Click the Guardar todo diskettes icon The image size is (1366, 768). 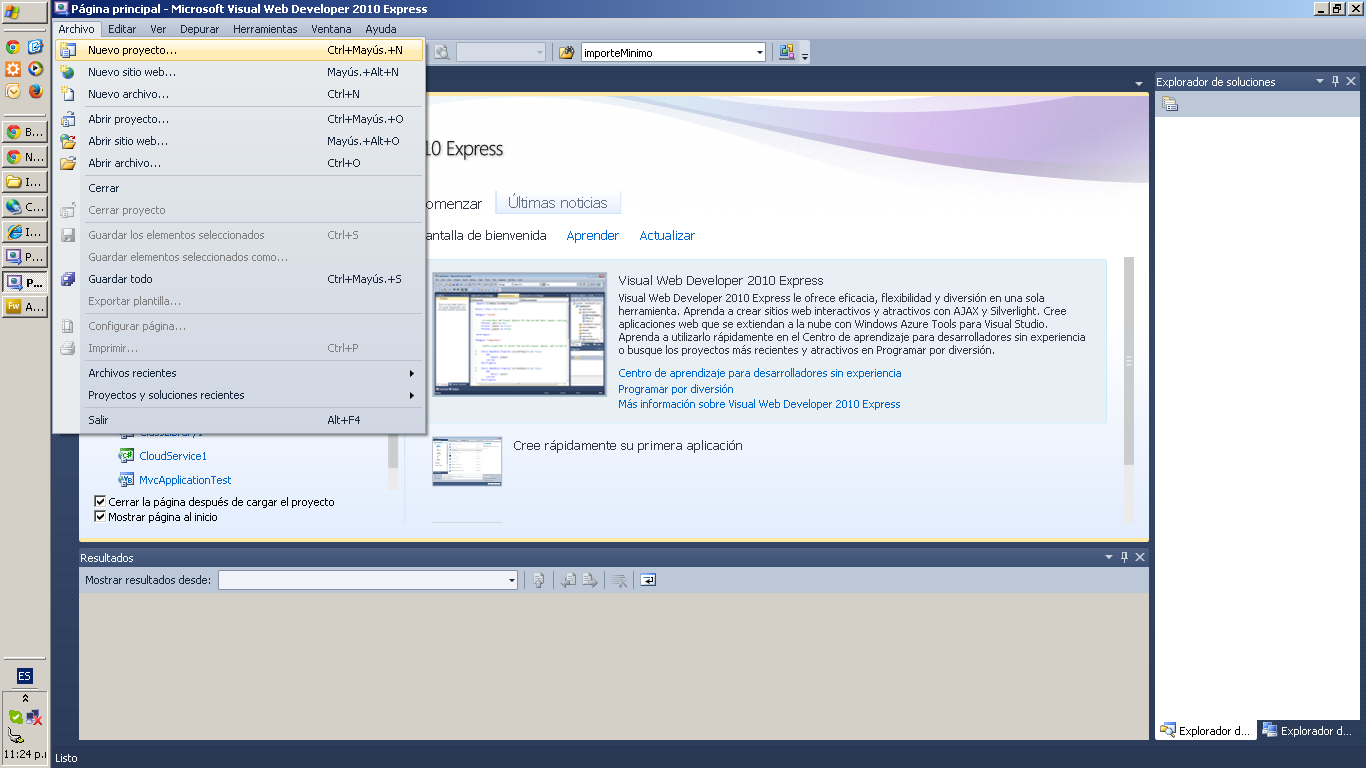68,279
